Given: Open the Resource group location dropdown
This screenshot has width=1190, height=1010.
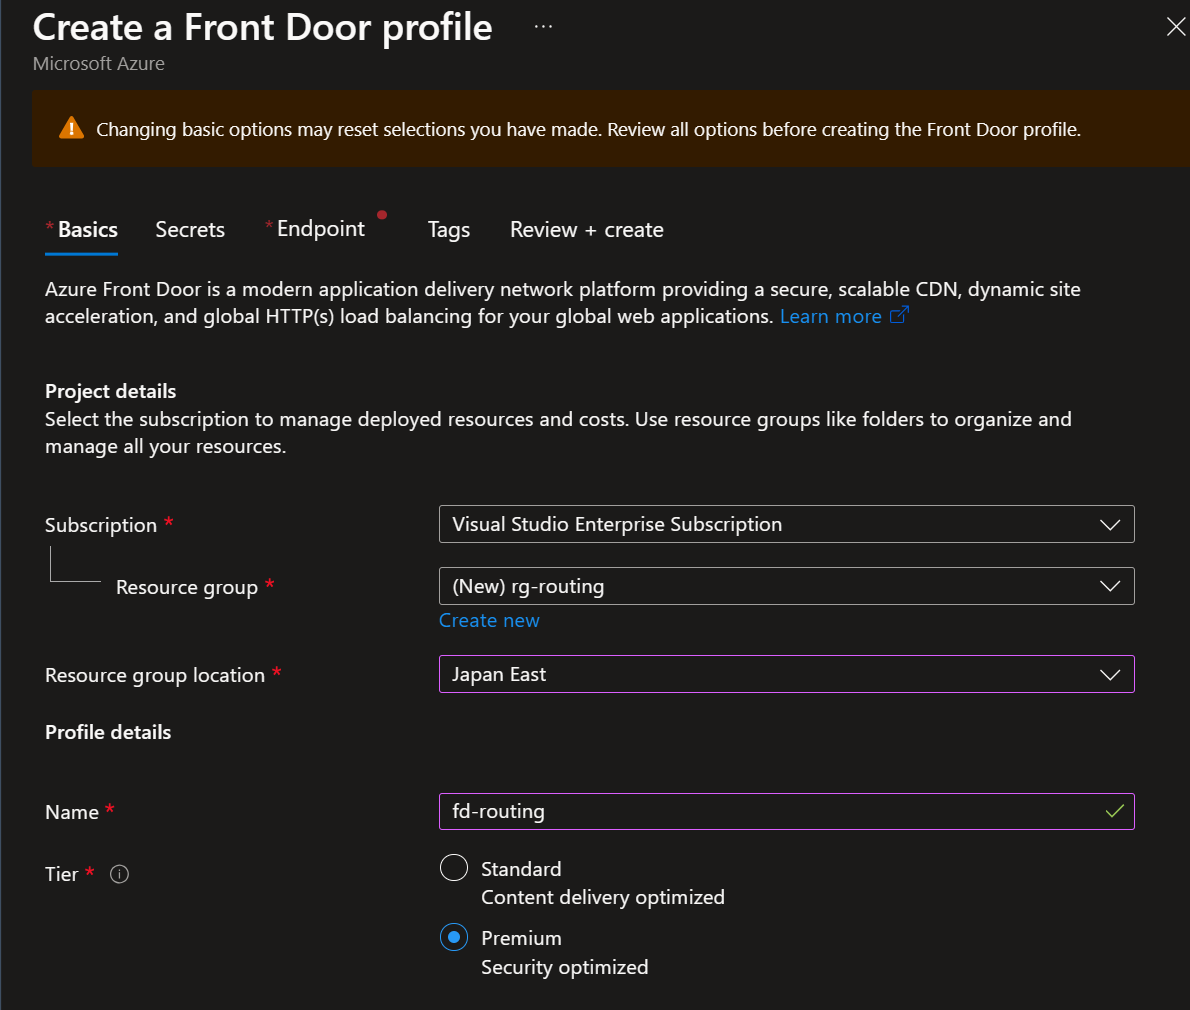Looking at the screenshot, I should [x=786, y=674].
